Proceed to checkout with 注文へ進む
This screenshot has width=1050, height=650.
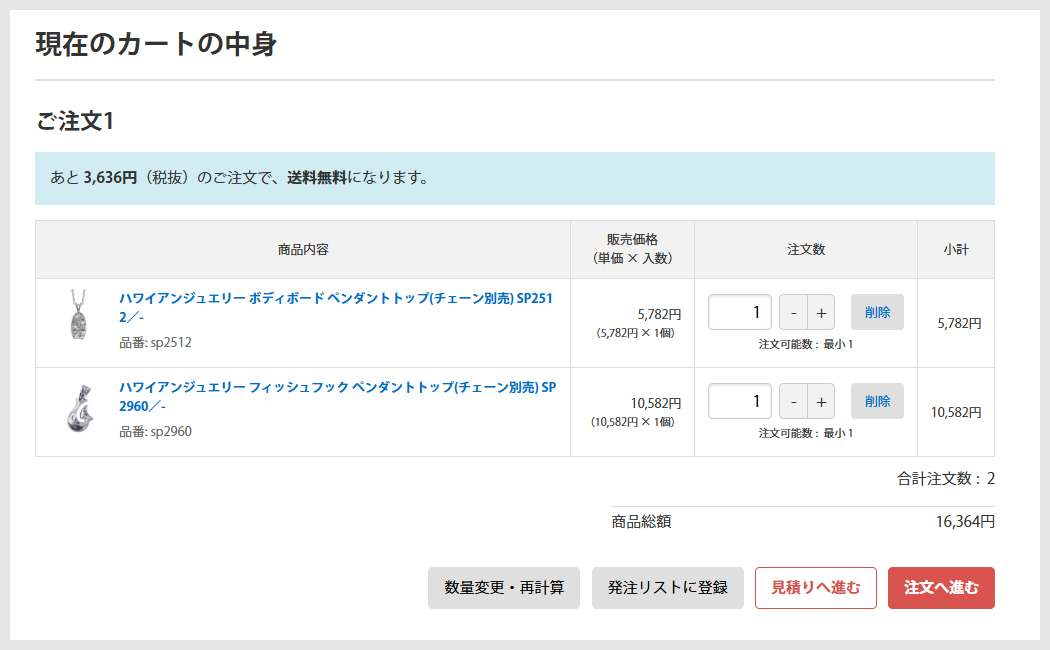(x=941, y=588)
